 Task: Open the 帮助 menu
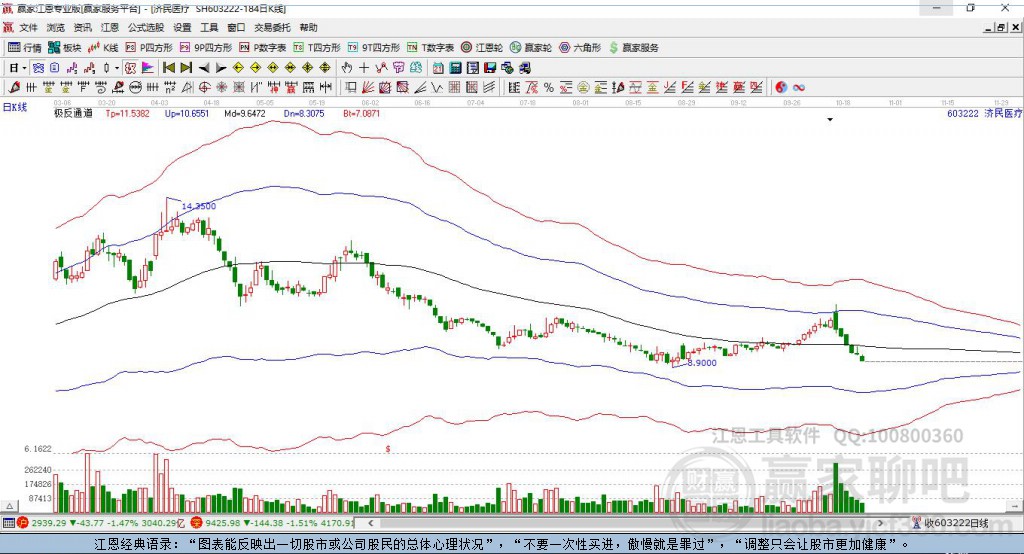308,27
